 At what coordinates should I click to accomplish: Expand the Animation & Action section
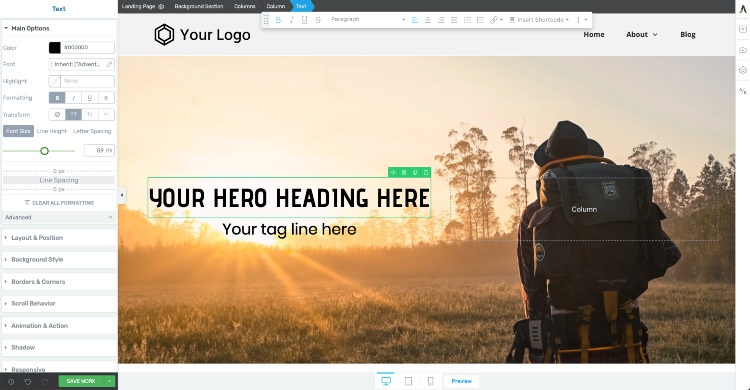click(x=59, y=325)
